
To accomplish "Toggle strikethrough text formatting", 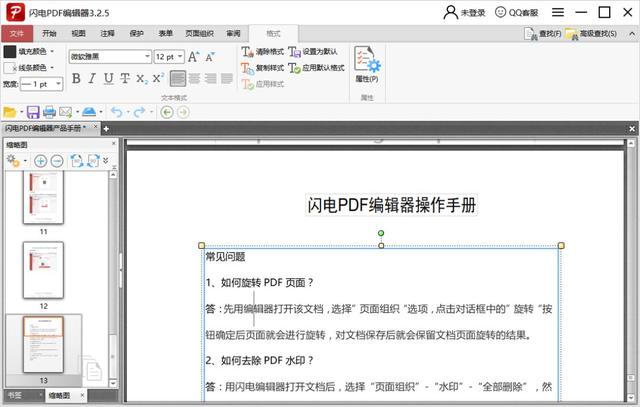I will [125, 78].
